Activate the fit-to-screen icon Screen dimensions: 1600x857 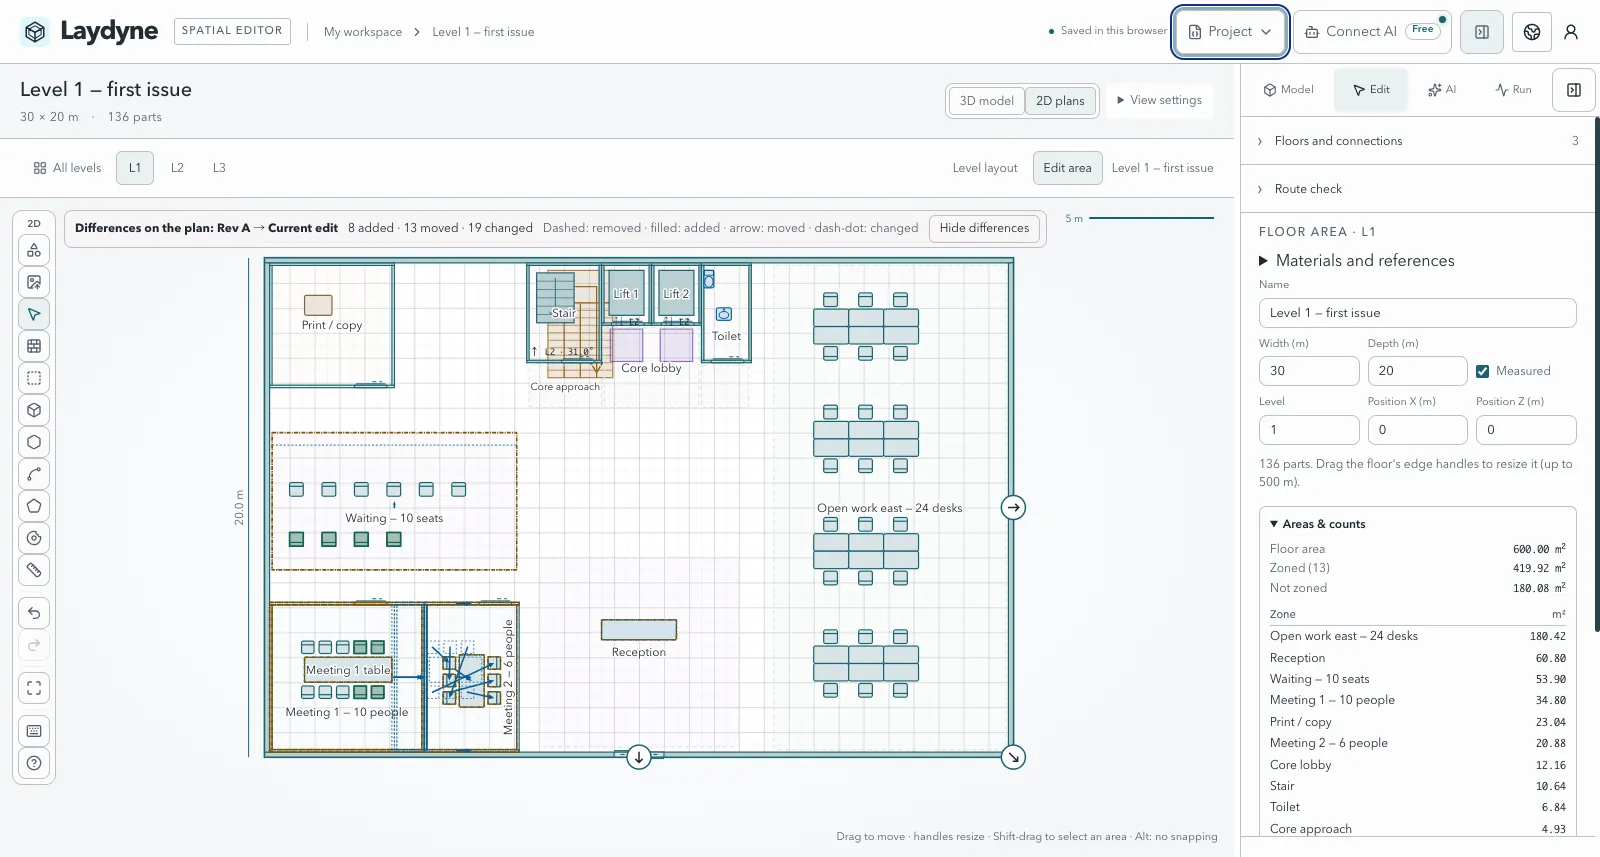(34, 688)
